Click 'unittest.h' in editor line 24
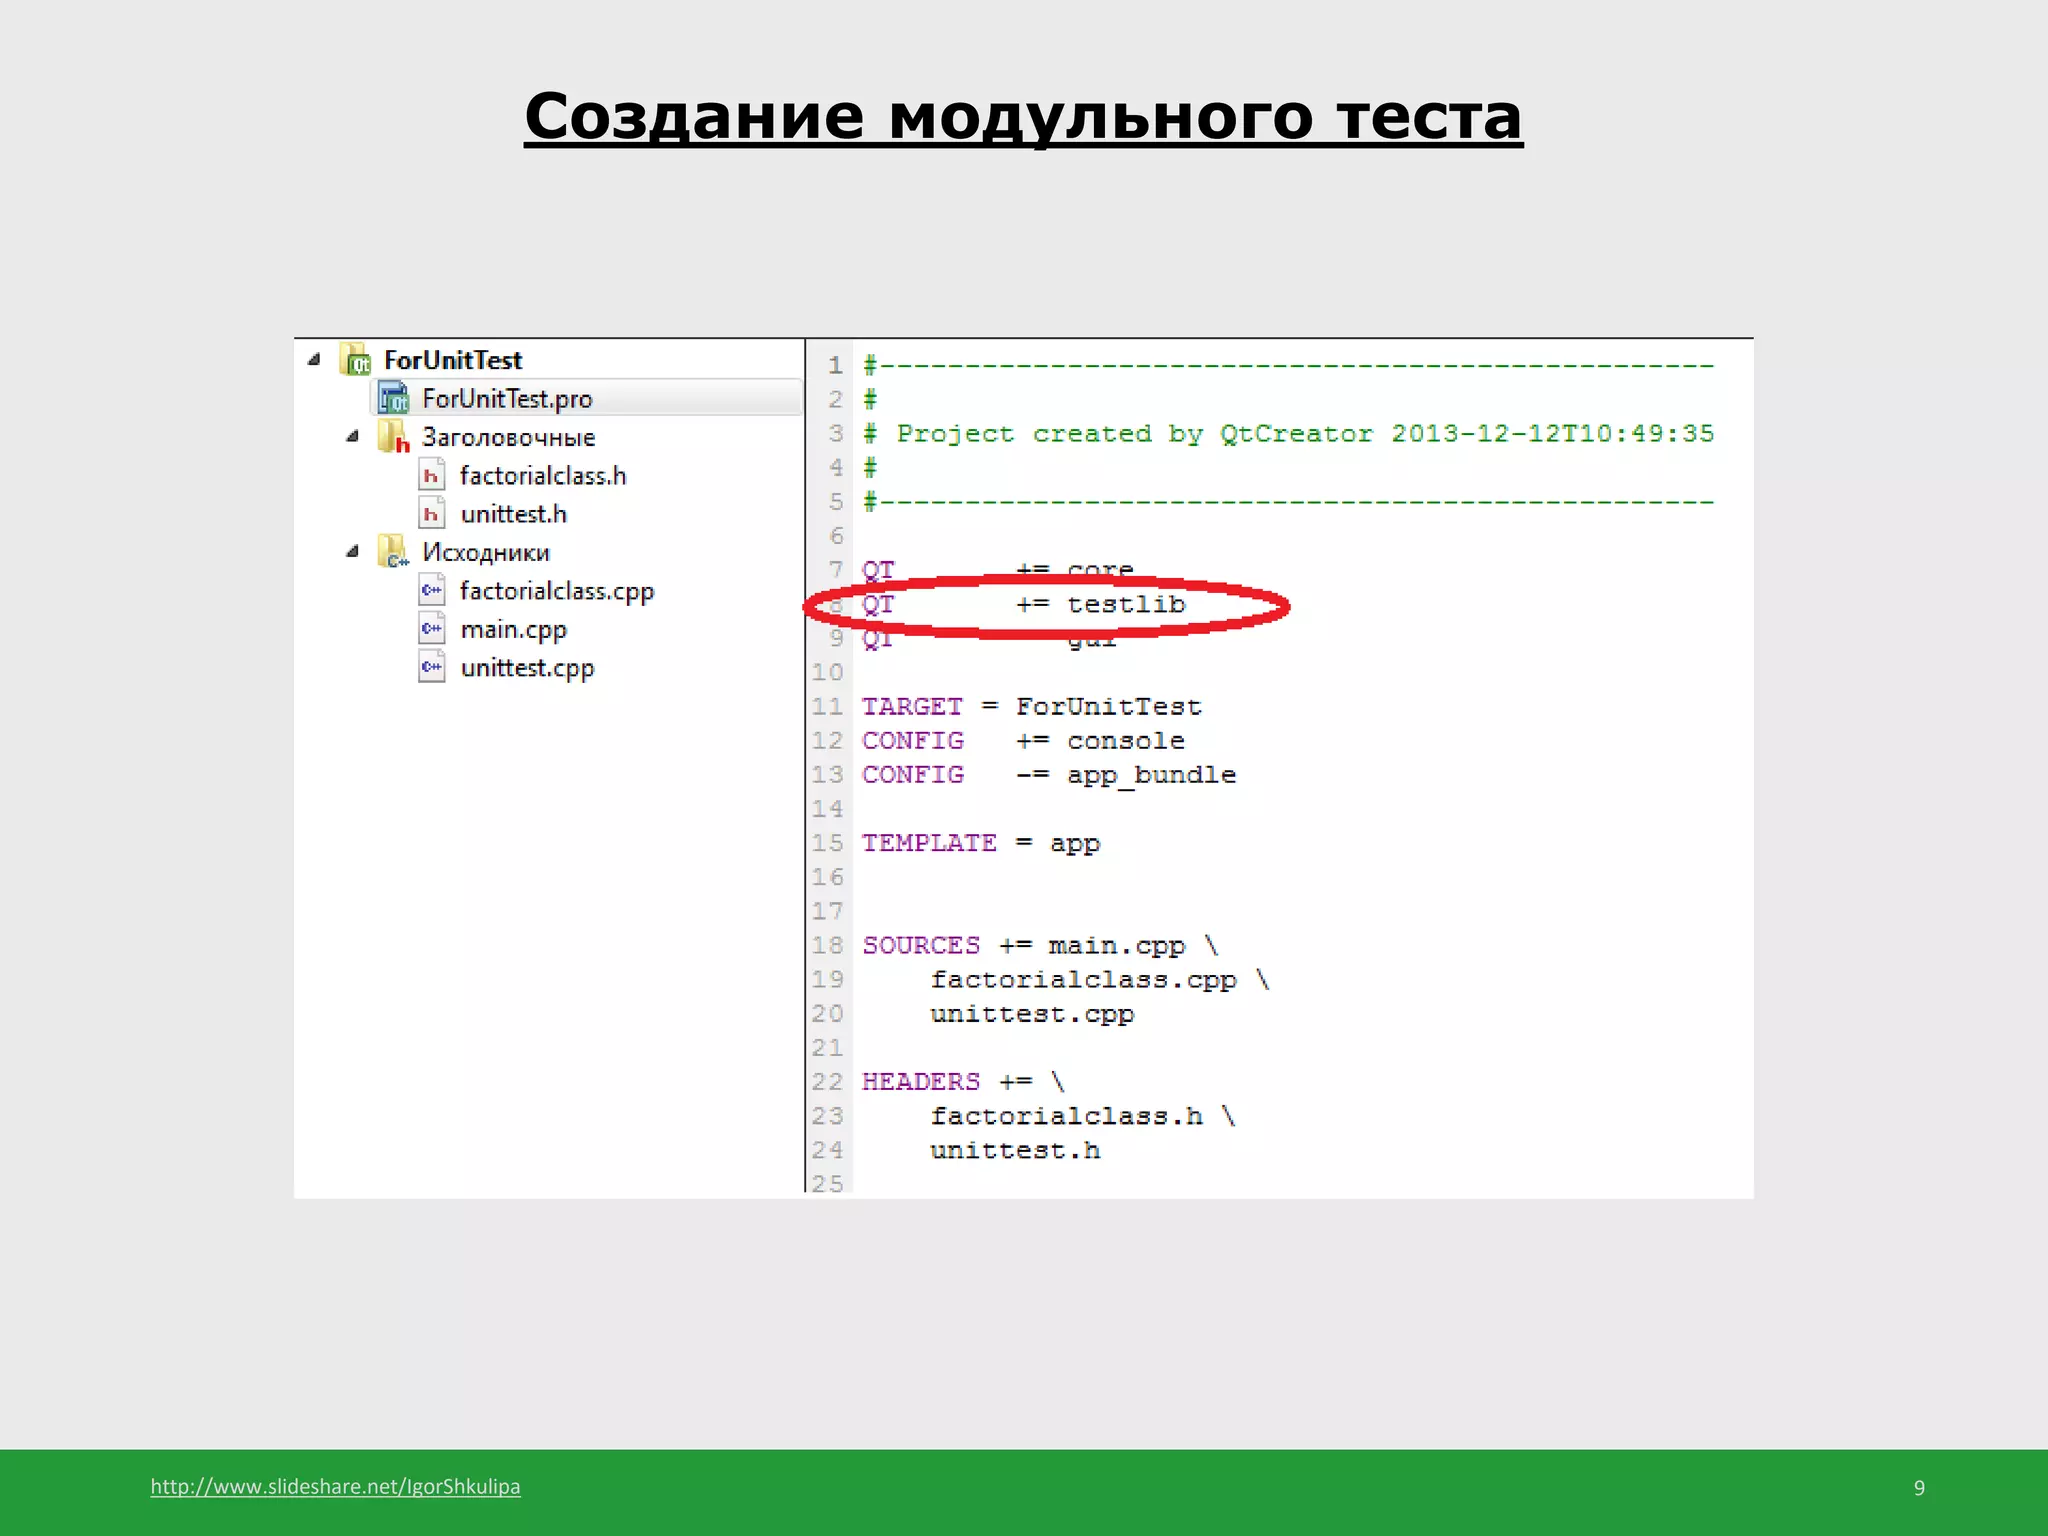The image size is (2048, 1536). point(1015,1150)
